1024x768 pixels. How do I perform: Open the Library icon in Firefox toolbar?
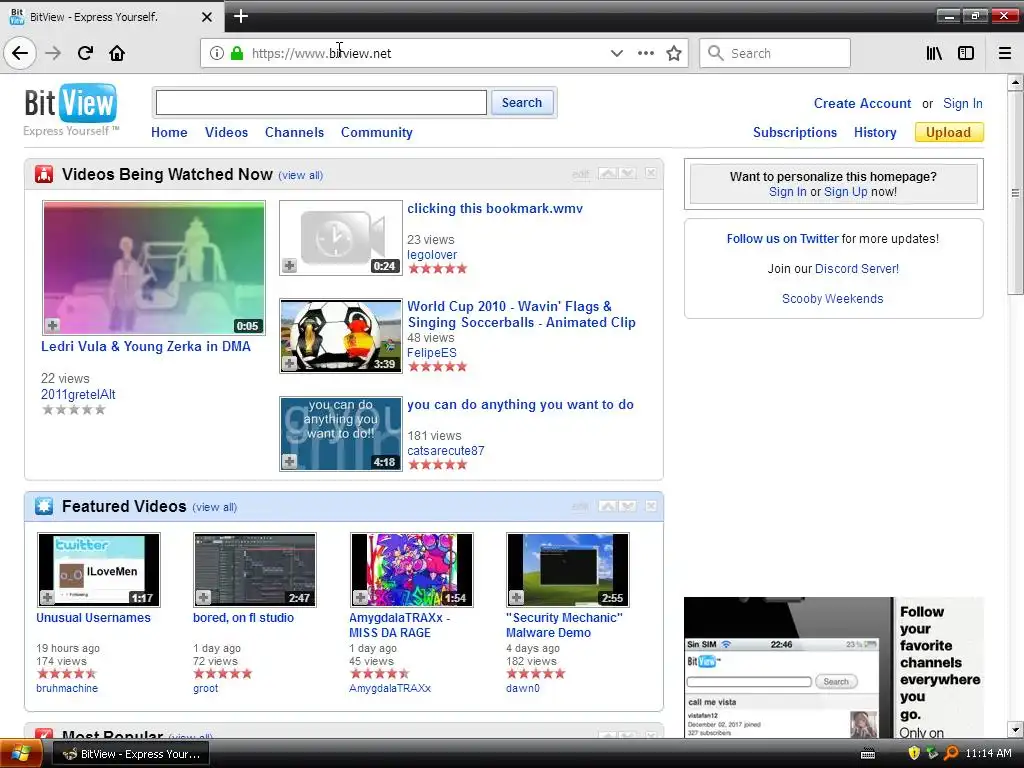pyautogui.click(x=934, y=53)
